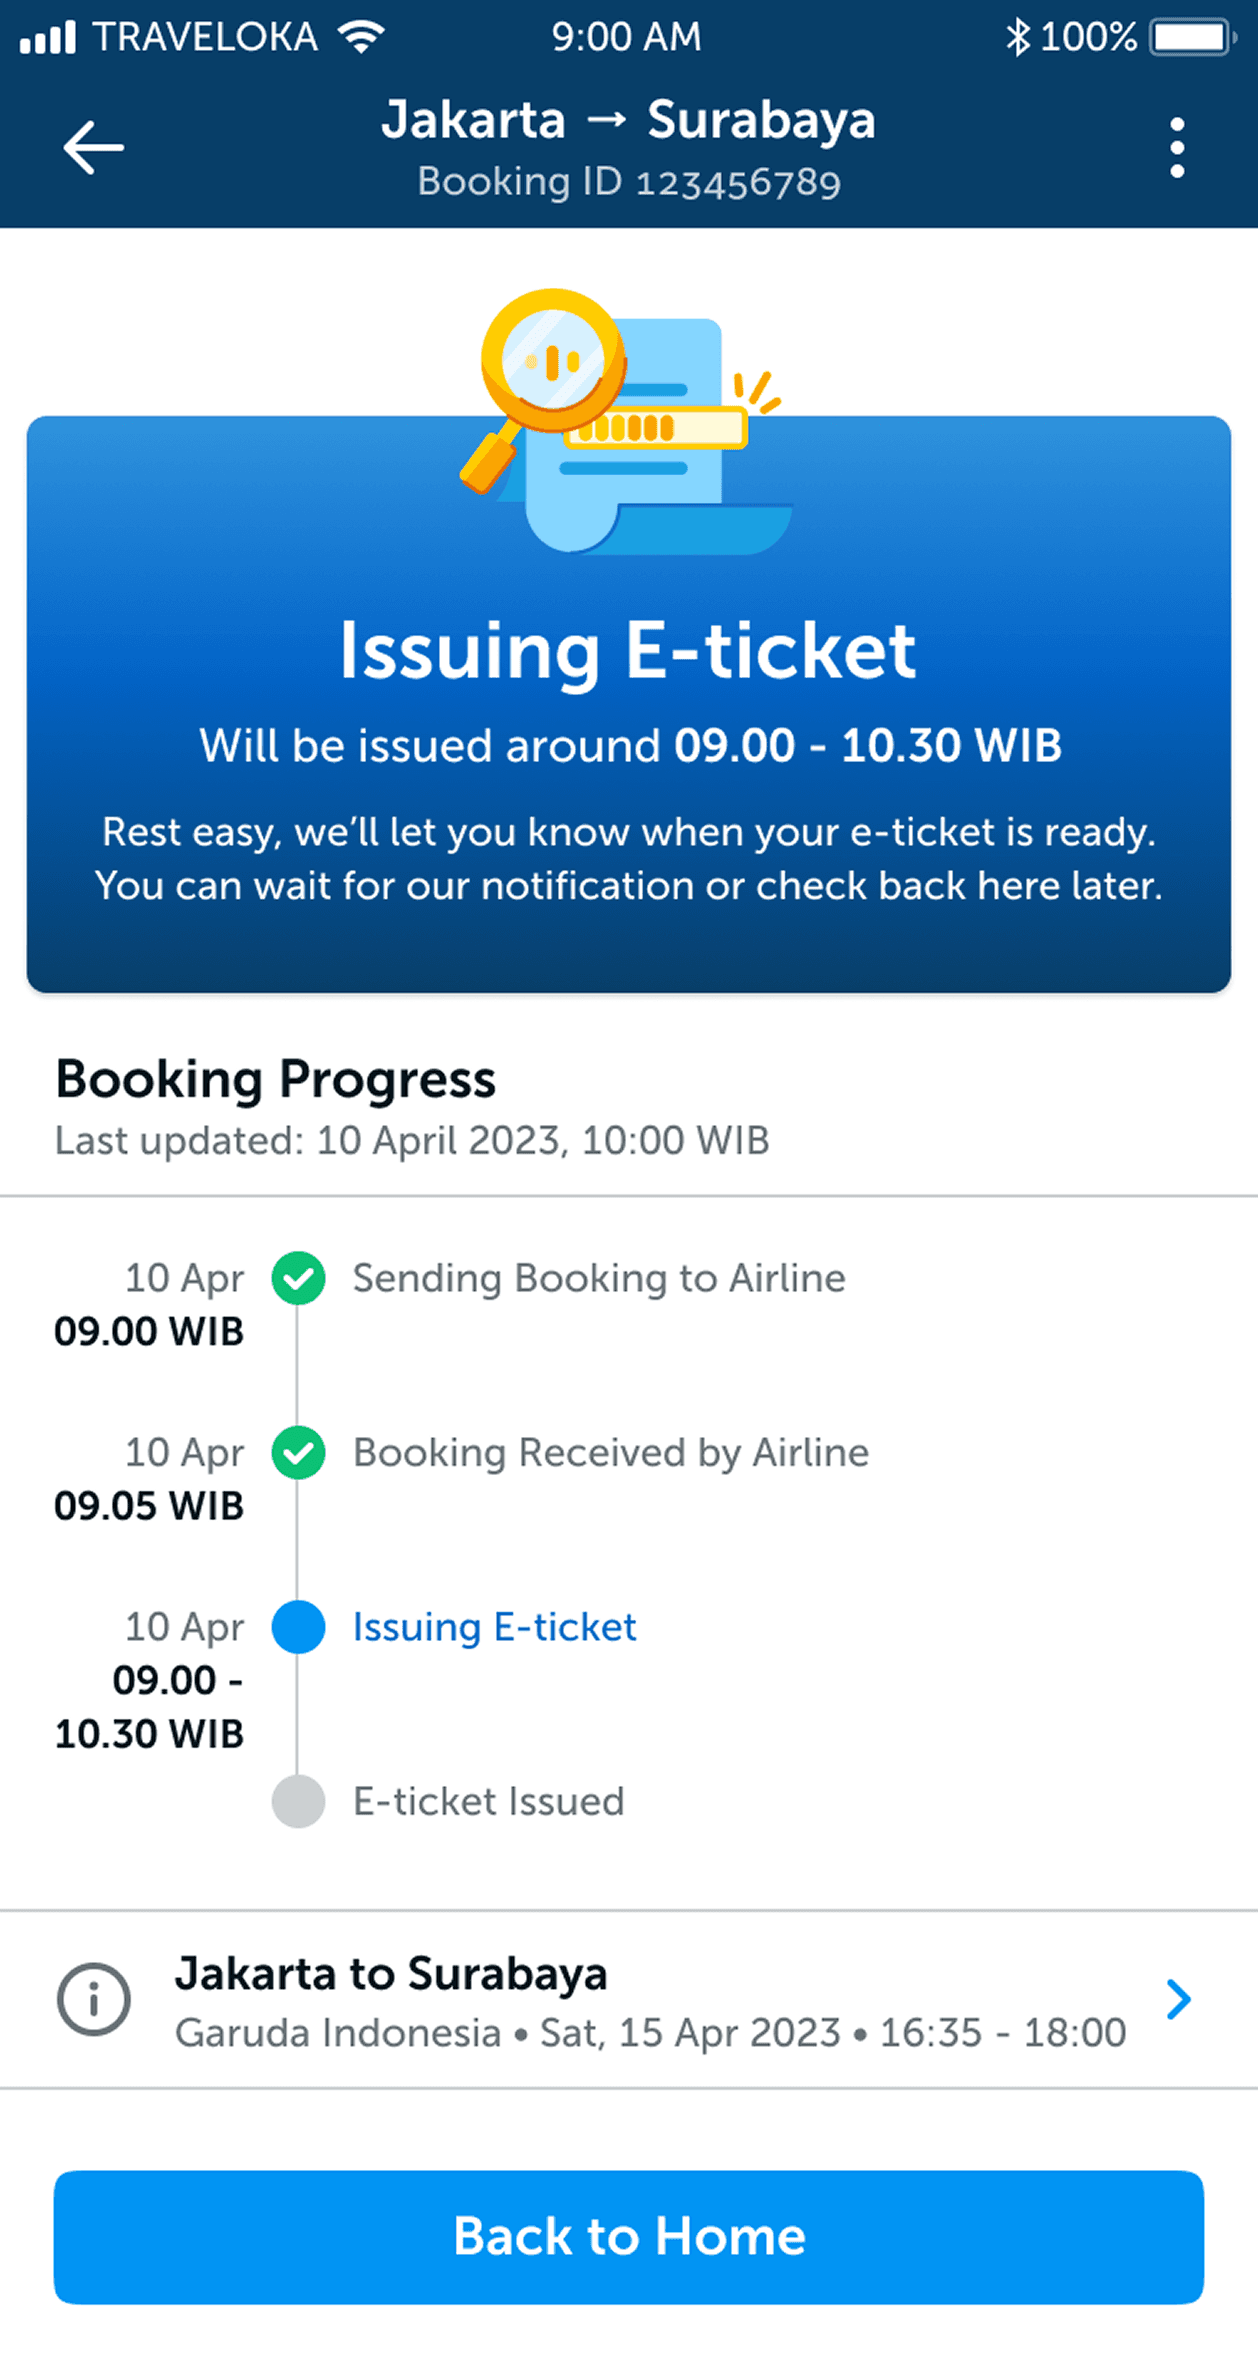The image size is (1258, 2355).
Task: Tap the Wi-Fi status icon
Action: click(361, 37)
